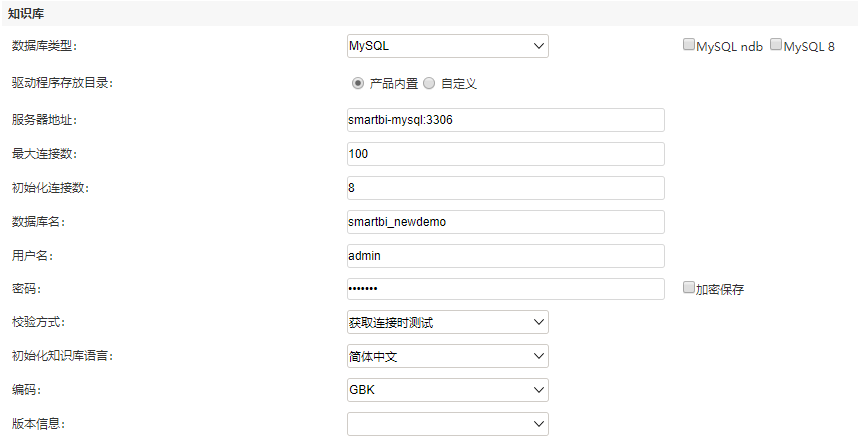Click the 数据库名 field smartbi_newdemo
The width and height of the screenshot is (858, 443).
tap(506, 222)
